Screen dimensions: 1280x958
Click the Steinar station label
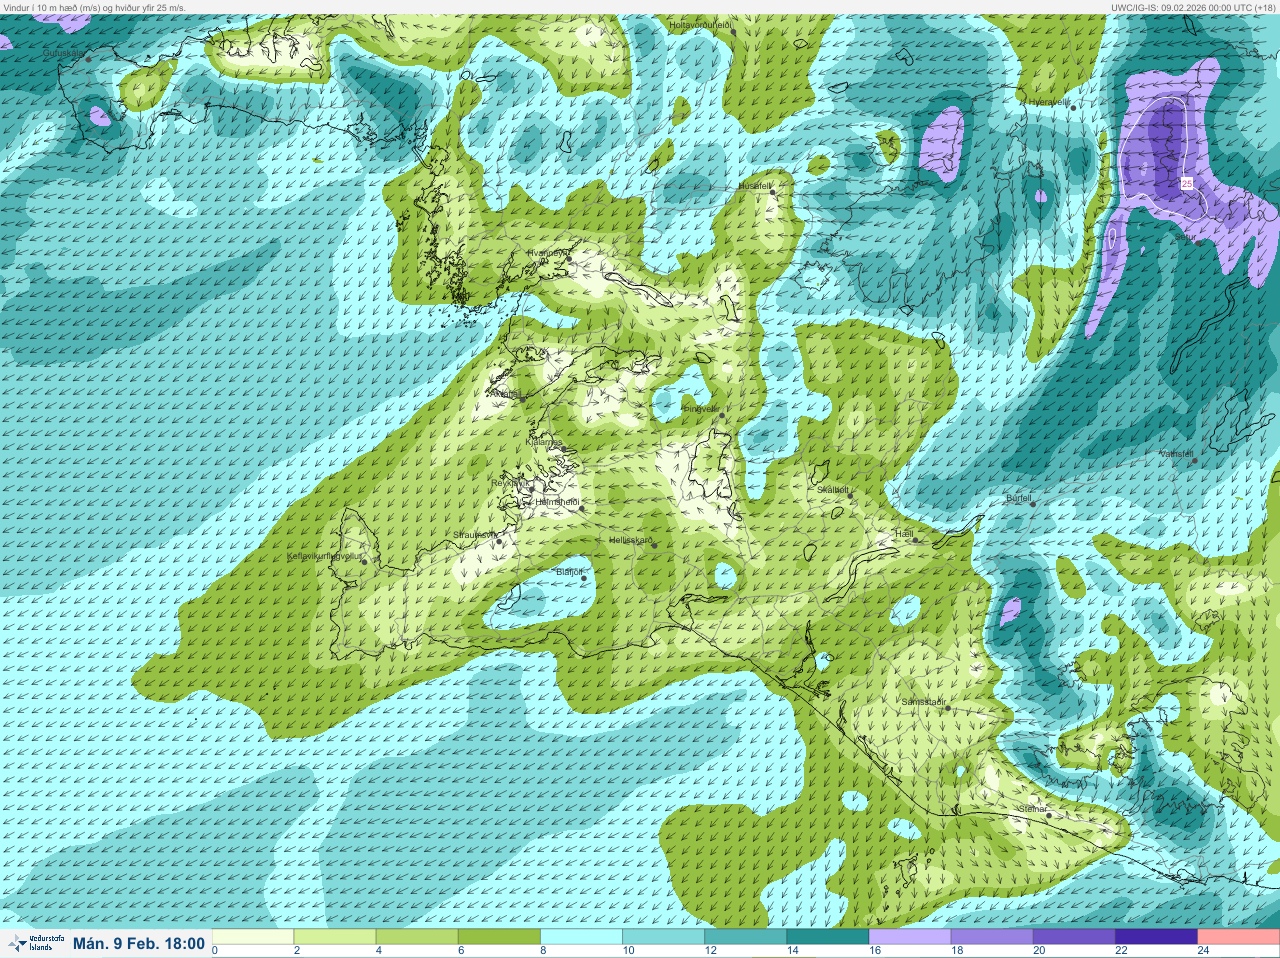pos(1032,808)
